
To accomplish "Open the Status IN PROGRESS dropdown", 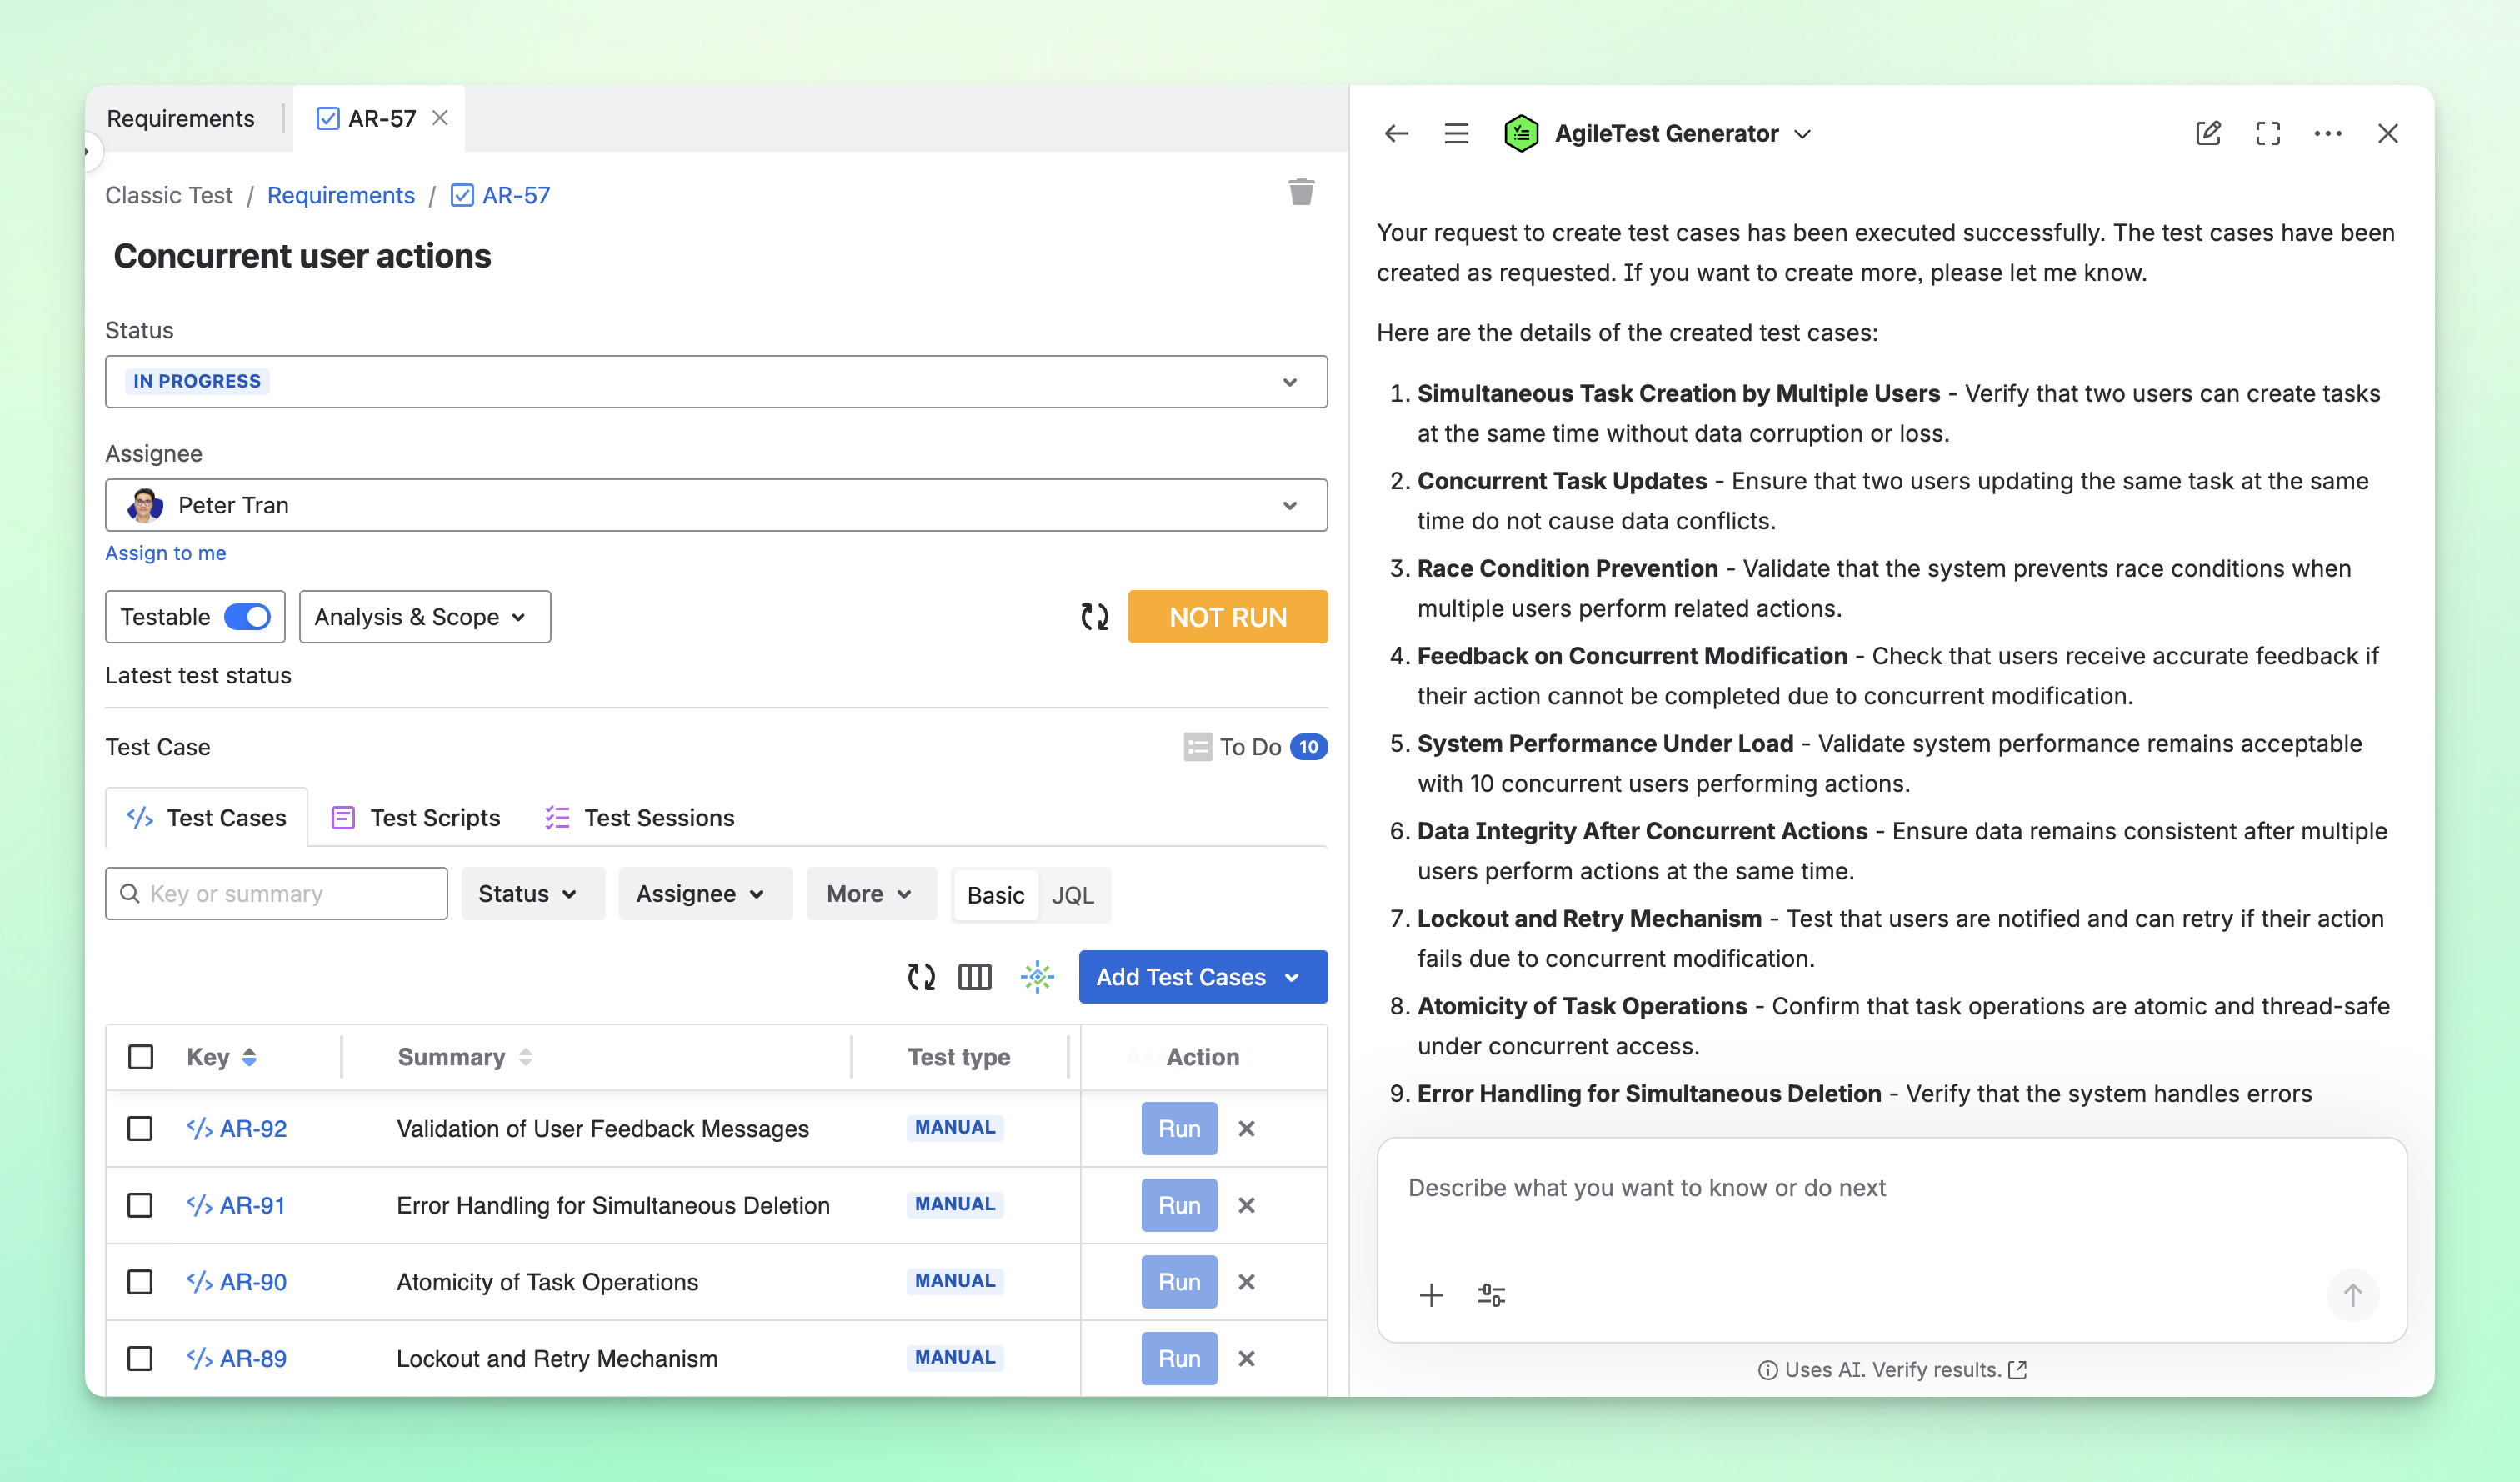I will click(x=716, y=382).
